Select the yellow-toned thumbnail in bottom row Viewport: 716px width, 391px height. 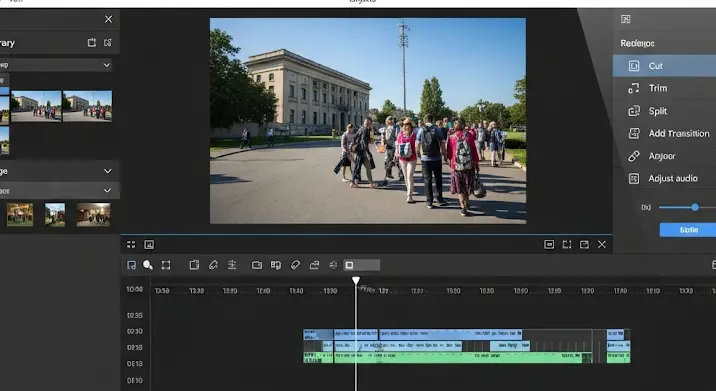20,215
